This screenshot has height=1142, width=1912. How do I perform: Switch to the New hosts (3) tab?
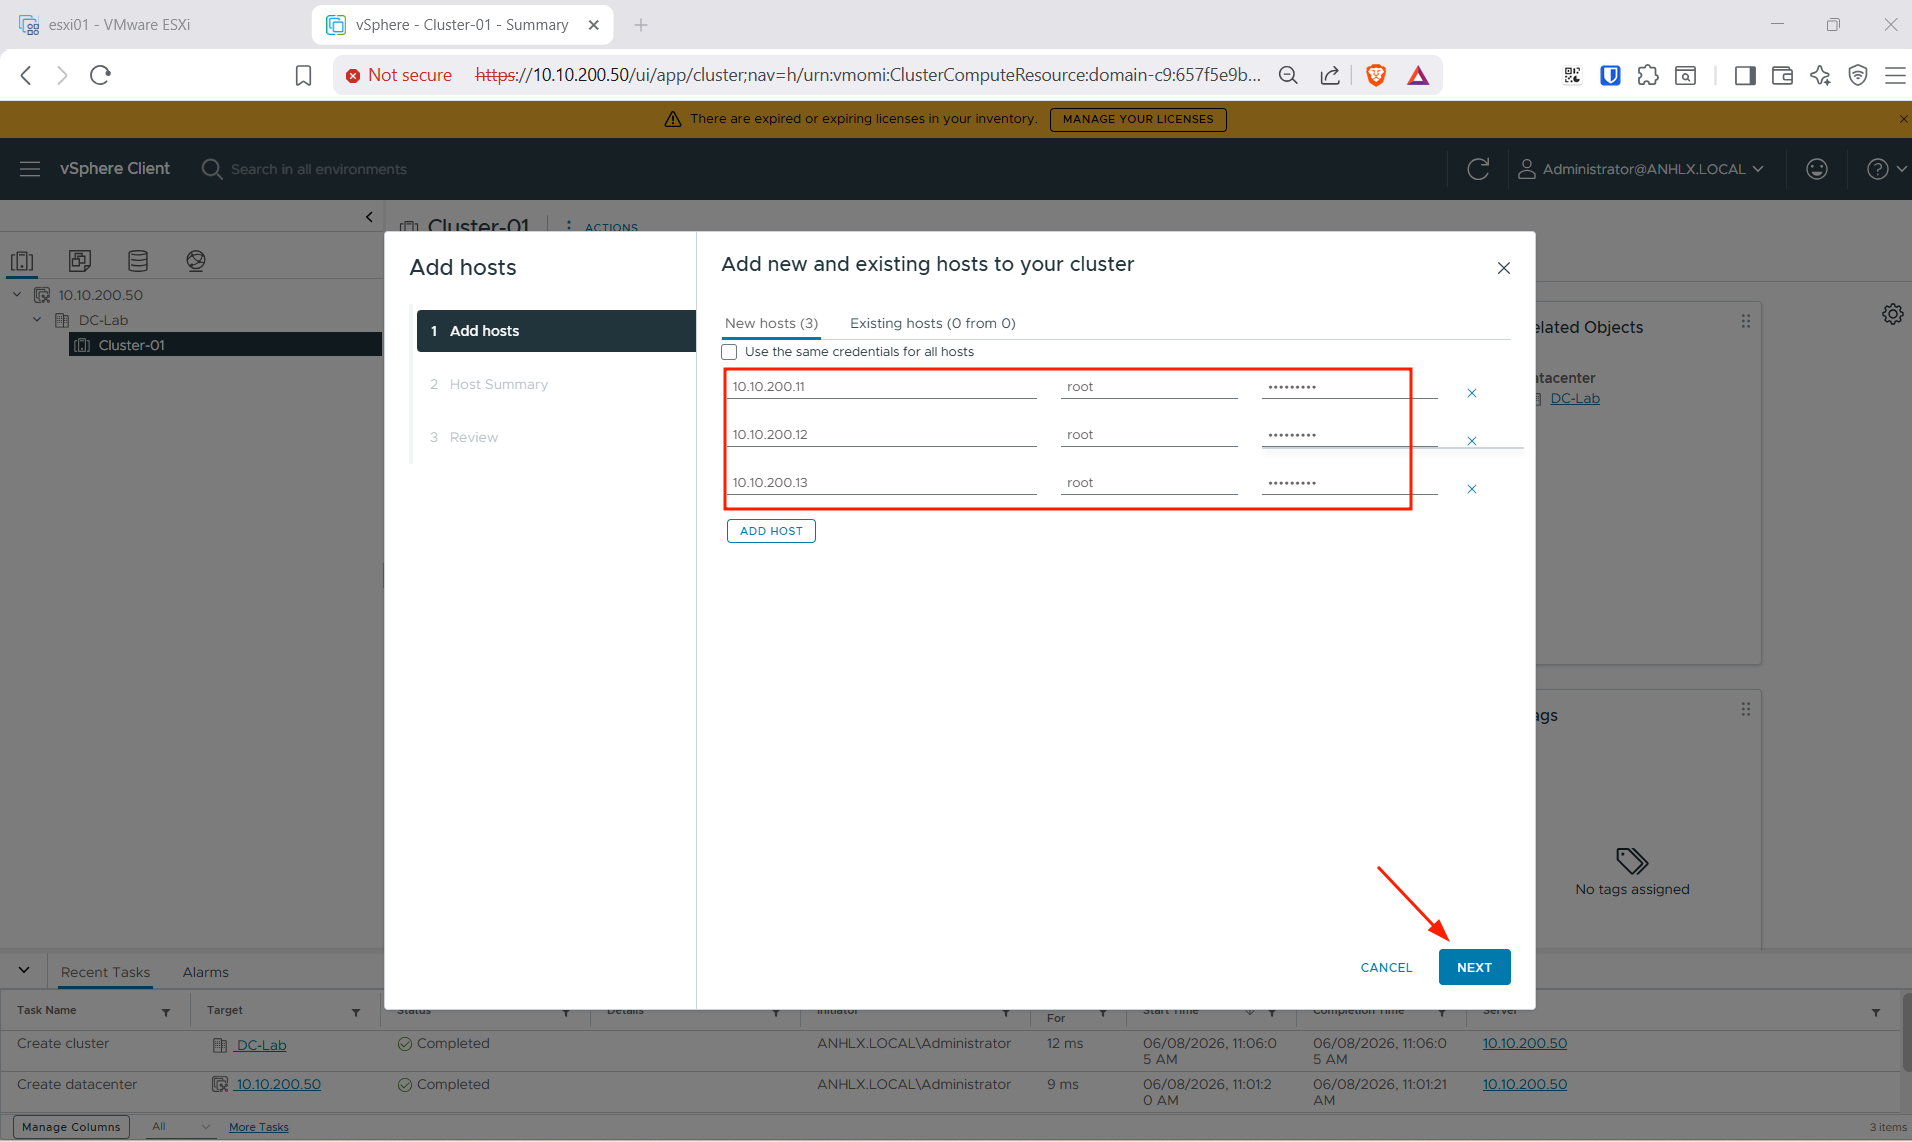coord(771,323)
